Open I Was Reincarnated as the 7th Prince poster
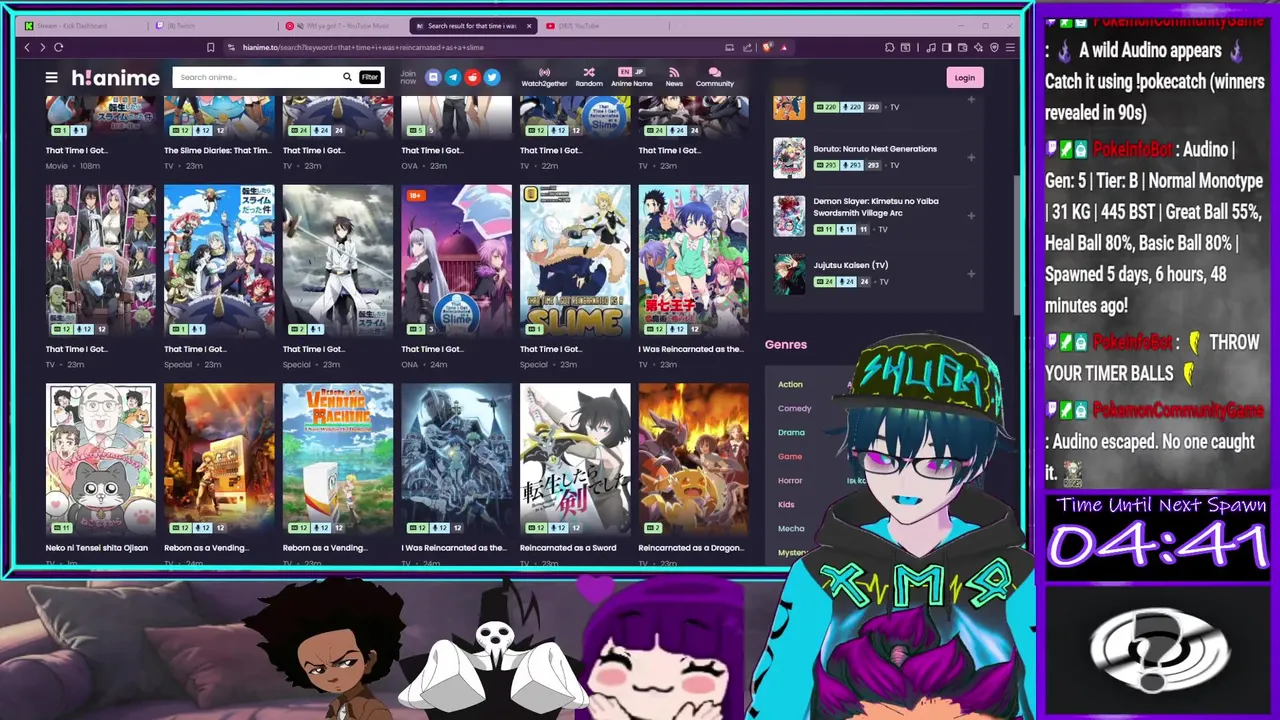The height and width of the screenshot is (720, 1280). [x=693, y=260]
